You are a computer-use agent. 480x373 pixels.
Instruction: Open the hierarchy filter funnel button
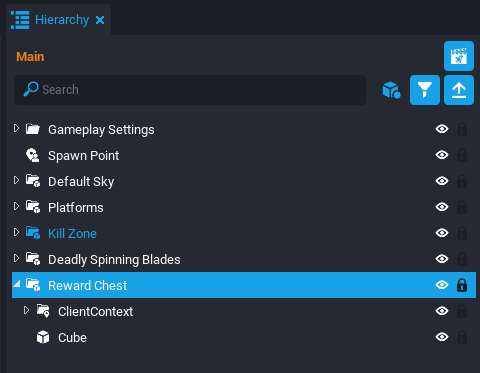click(425, 90)
